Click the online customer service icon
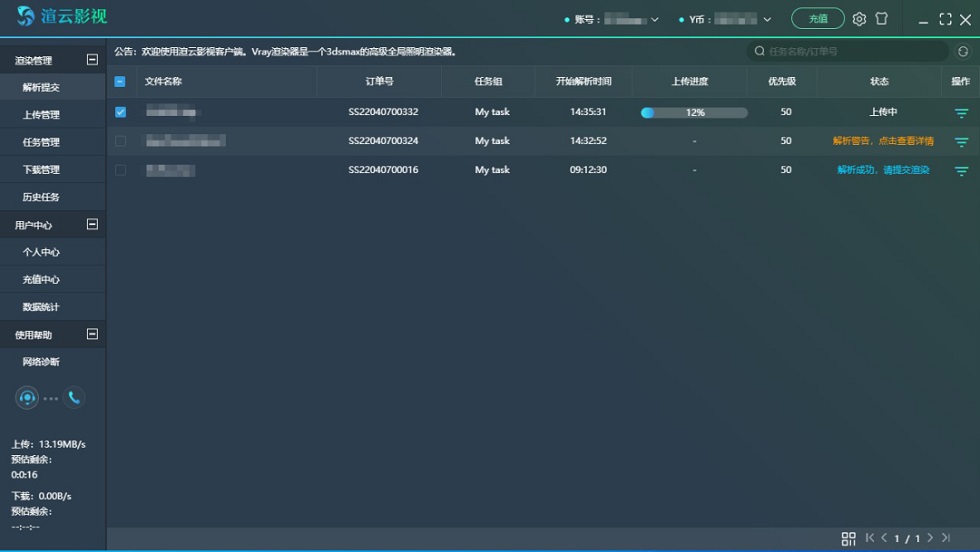980x552 pixels. tap(27, 398)
